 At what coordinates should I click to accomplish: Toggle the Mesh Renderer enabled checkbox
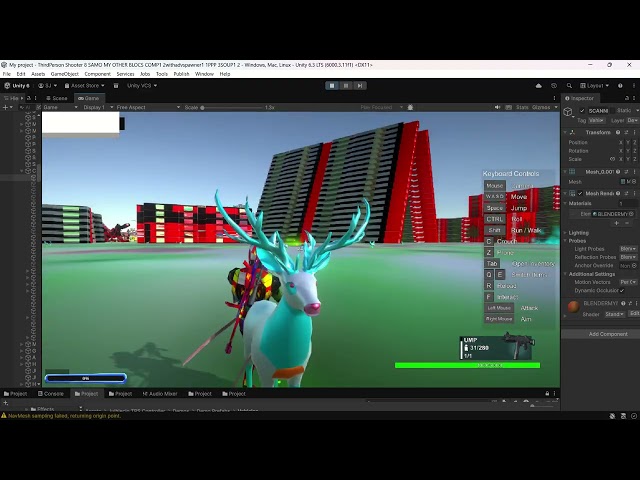pos(580,193)
